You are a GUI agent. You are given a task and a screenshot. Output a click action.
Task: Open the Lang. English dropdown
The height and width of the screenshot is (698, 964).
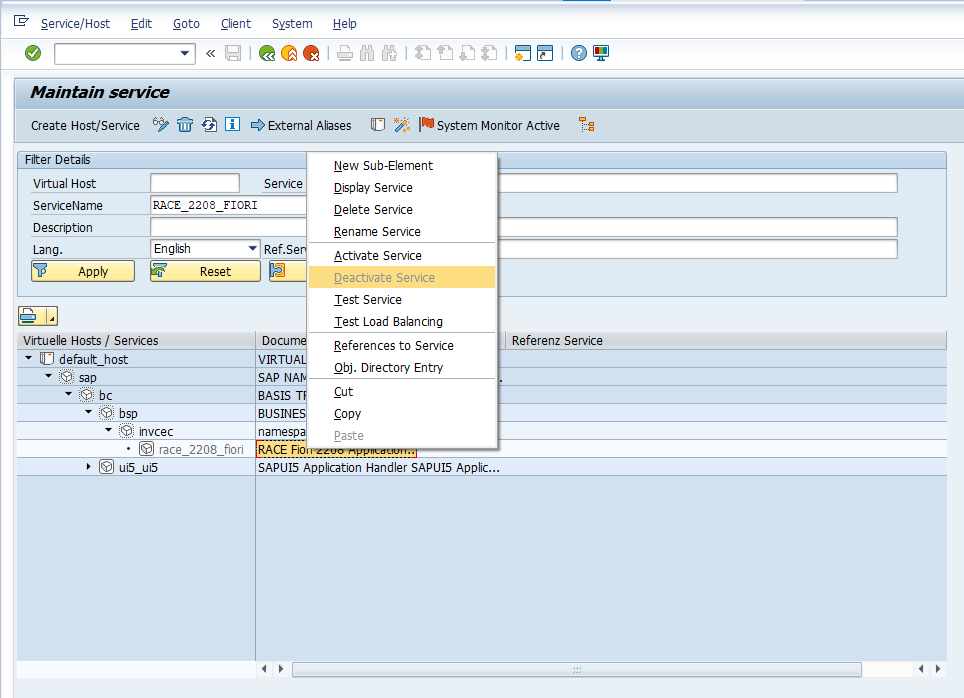(x=252, y=249)
